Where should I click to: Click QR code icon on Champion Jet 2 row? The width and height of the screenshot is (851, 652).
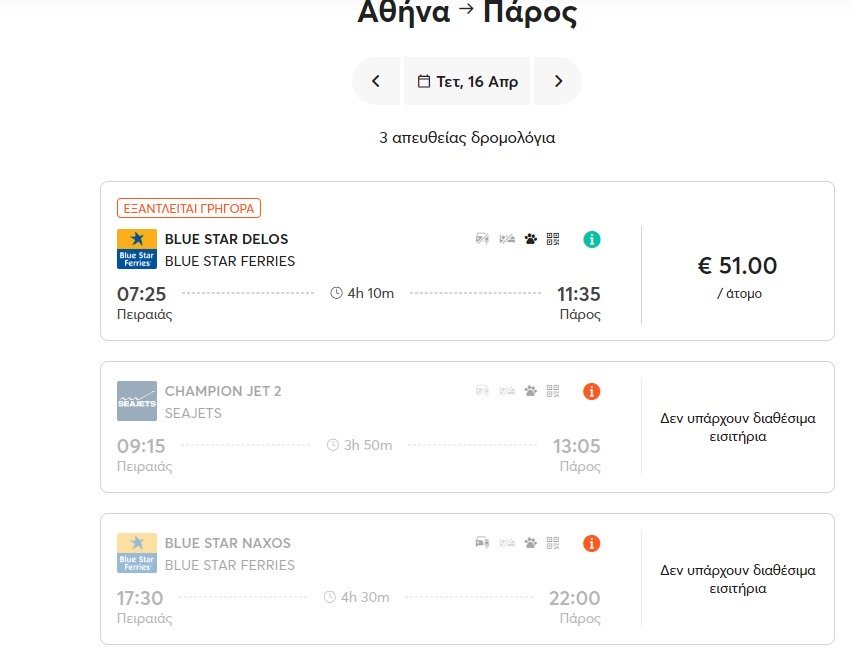[553, 391]
